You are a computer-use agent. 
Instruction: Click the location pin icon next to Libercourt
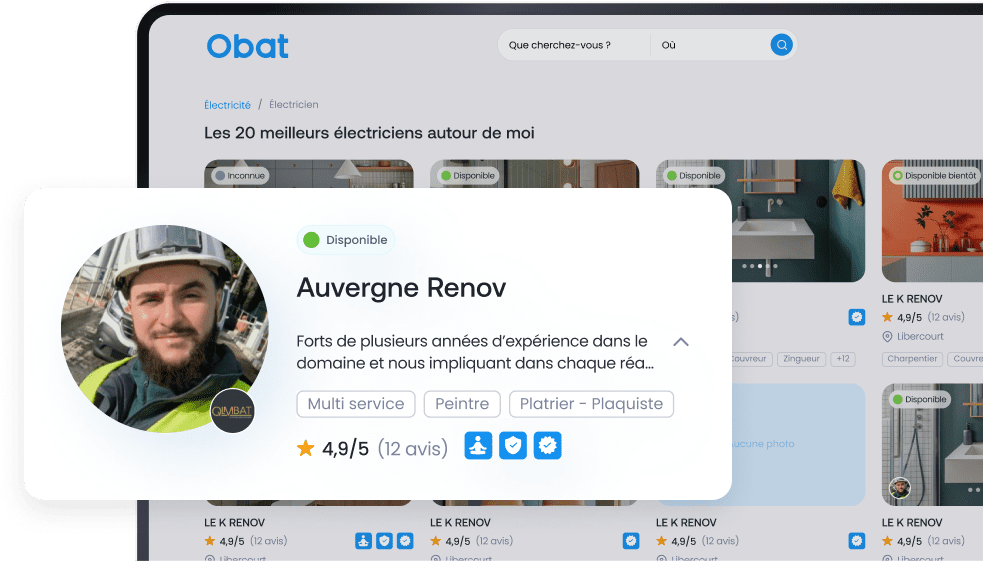(887, 337)
